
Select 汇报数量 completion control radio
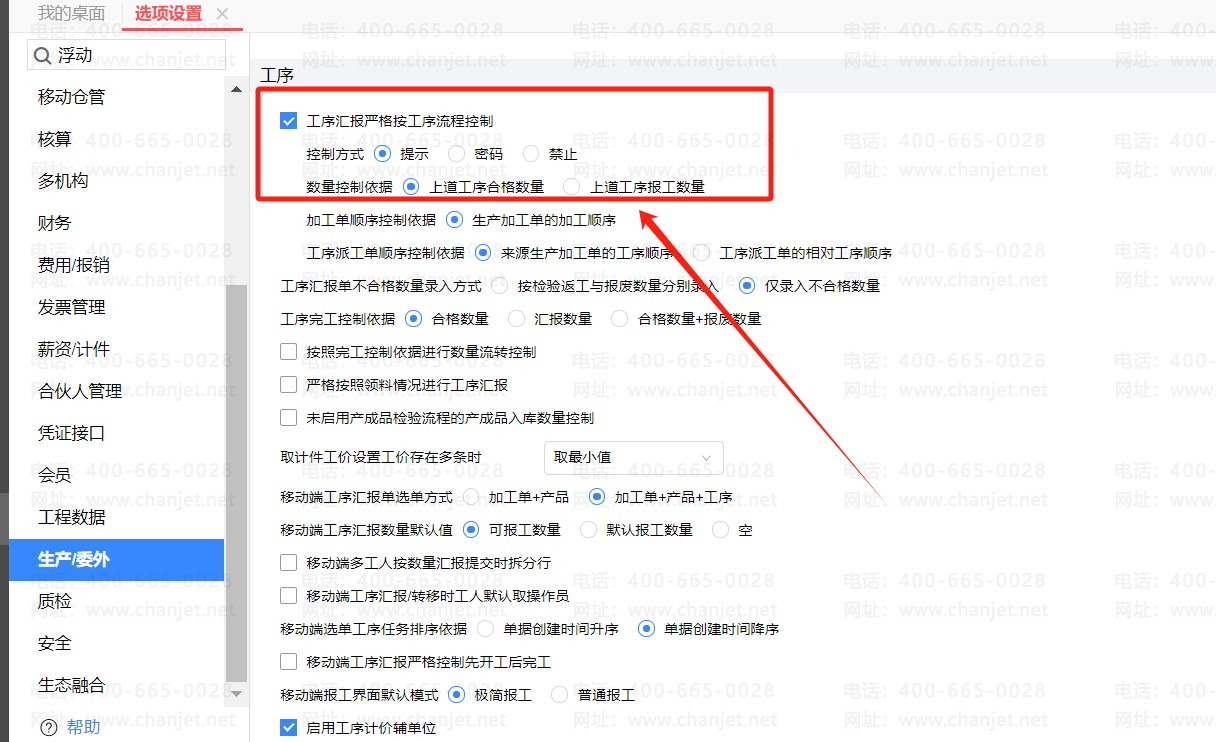(516, 319)
